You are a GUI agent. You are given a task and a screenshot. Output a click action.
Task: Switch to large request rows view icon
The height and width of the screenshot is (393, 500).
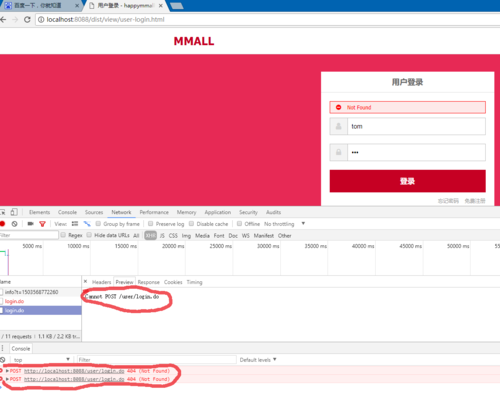pyautogui.click(x=75, y=224)
